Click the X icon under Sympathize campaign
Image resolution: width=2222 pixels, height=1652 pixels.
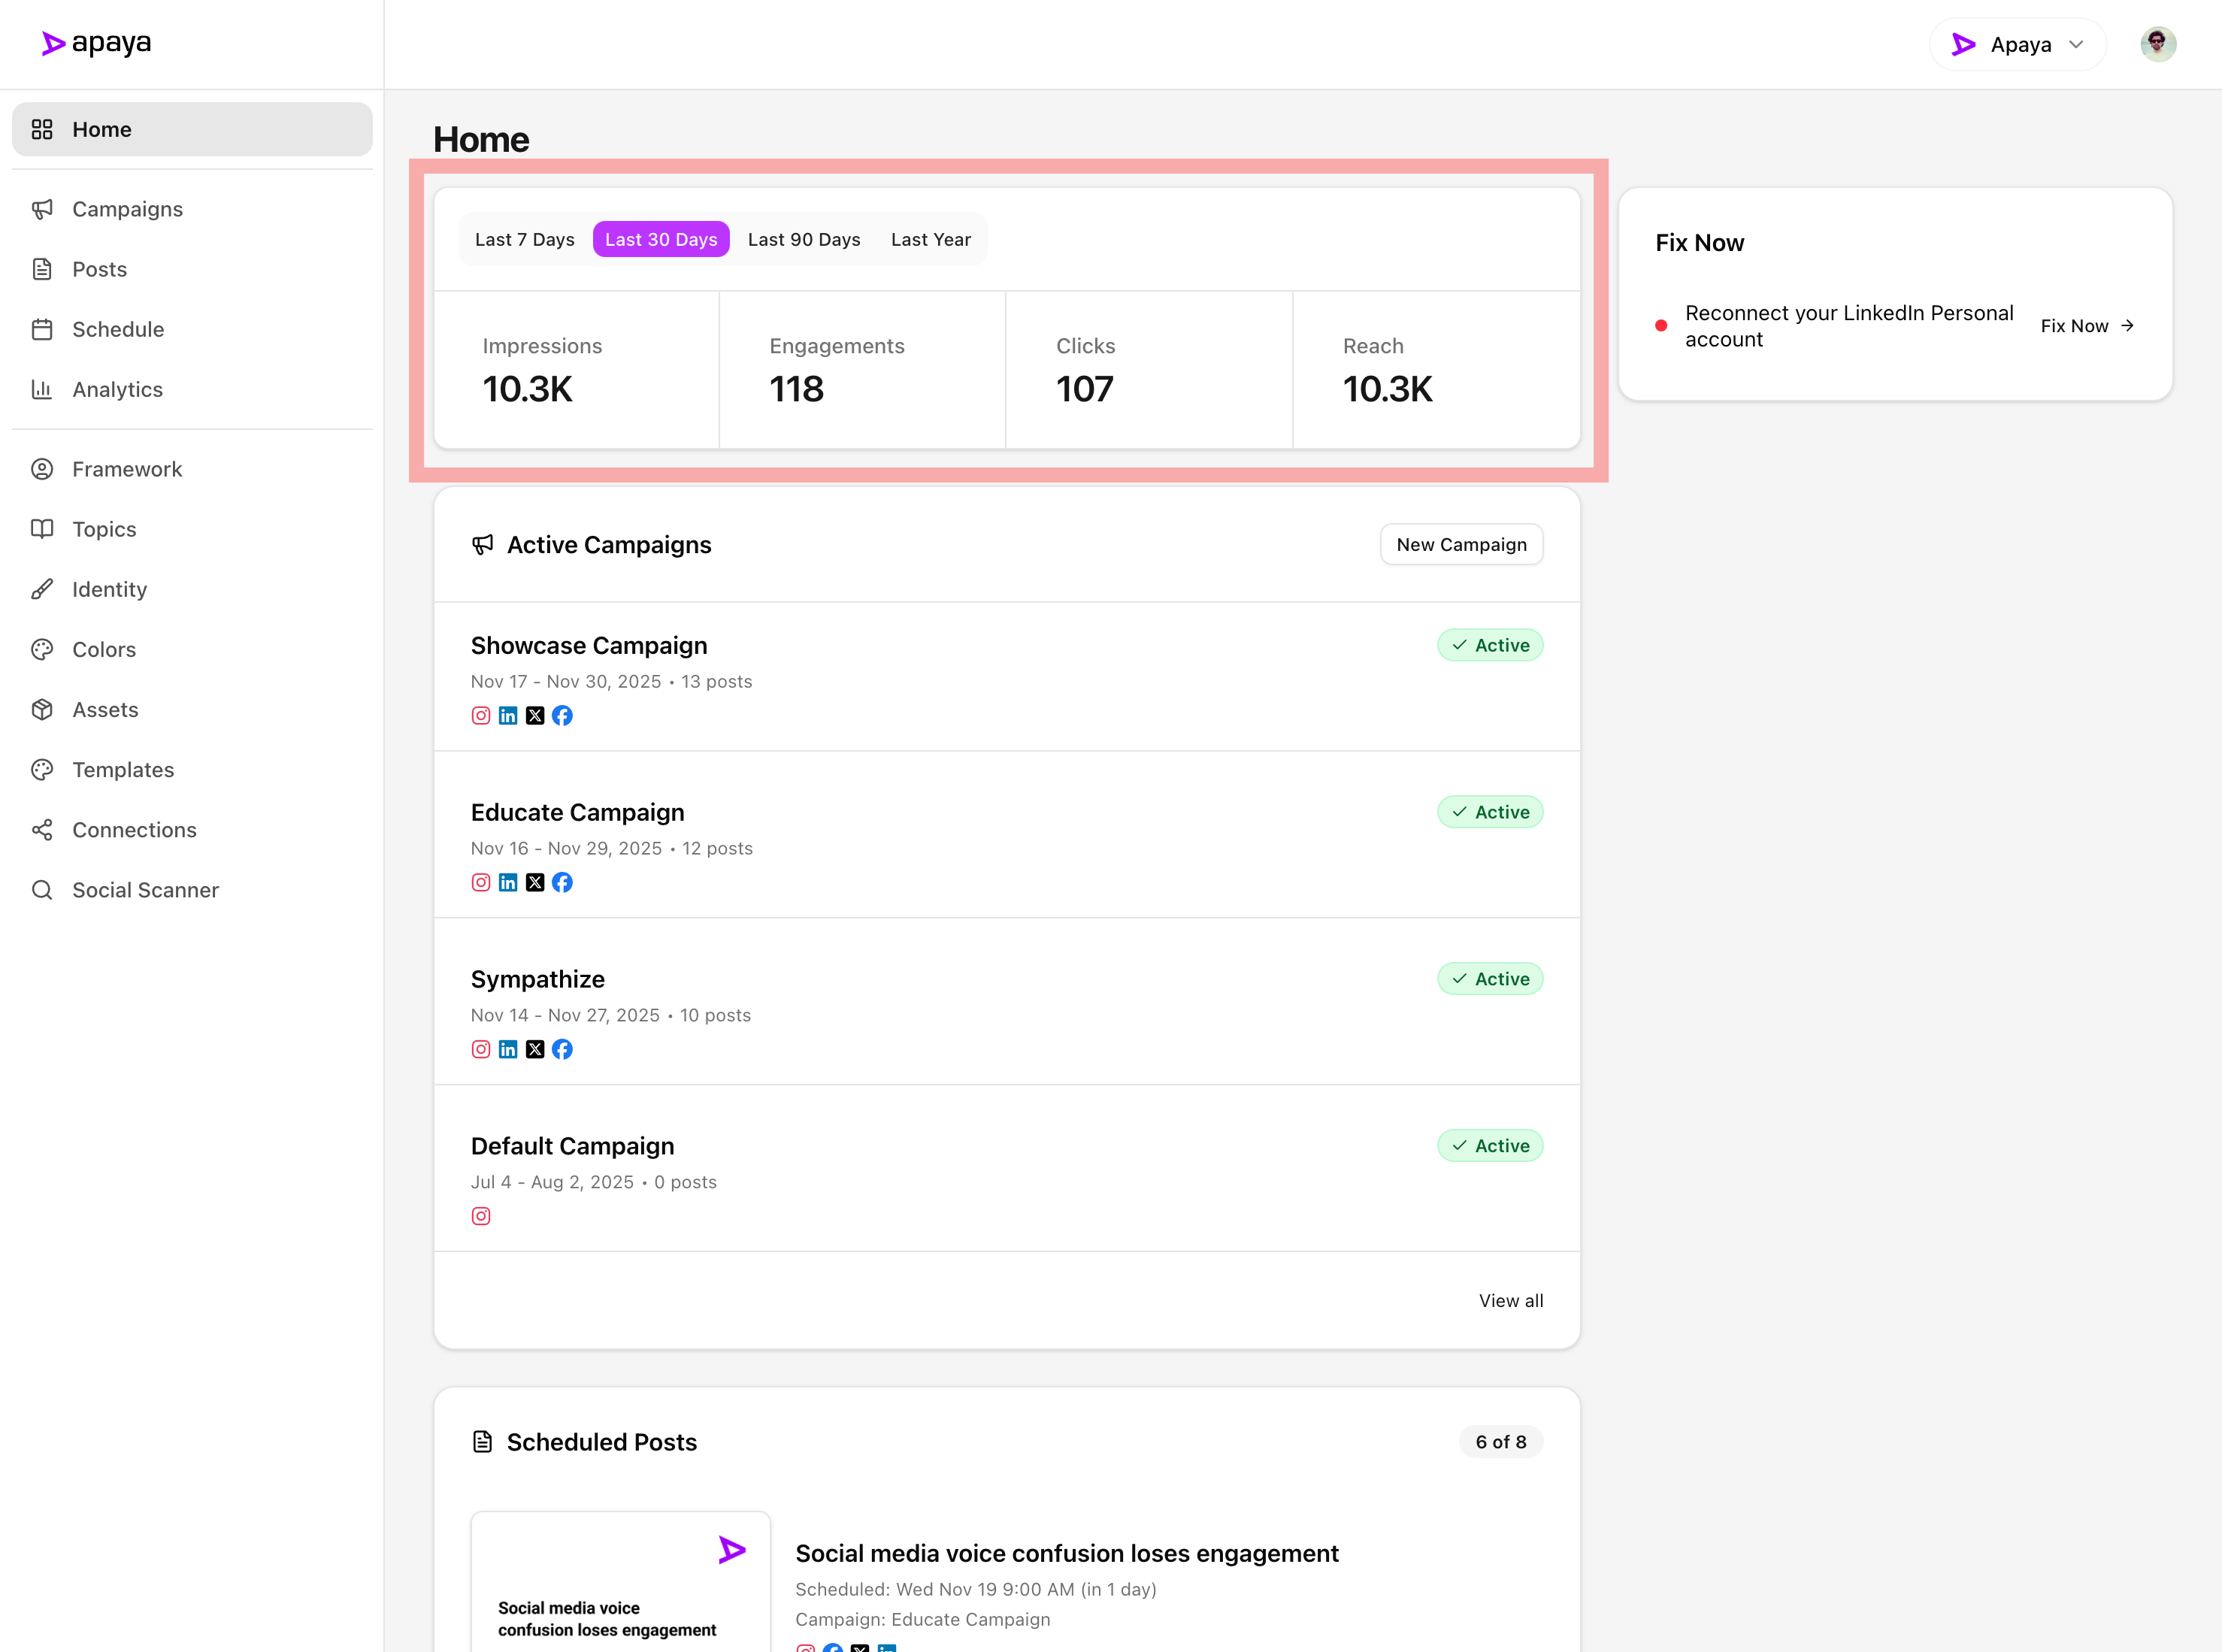pos(535,1049)
